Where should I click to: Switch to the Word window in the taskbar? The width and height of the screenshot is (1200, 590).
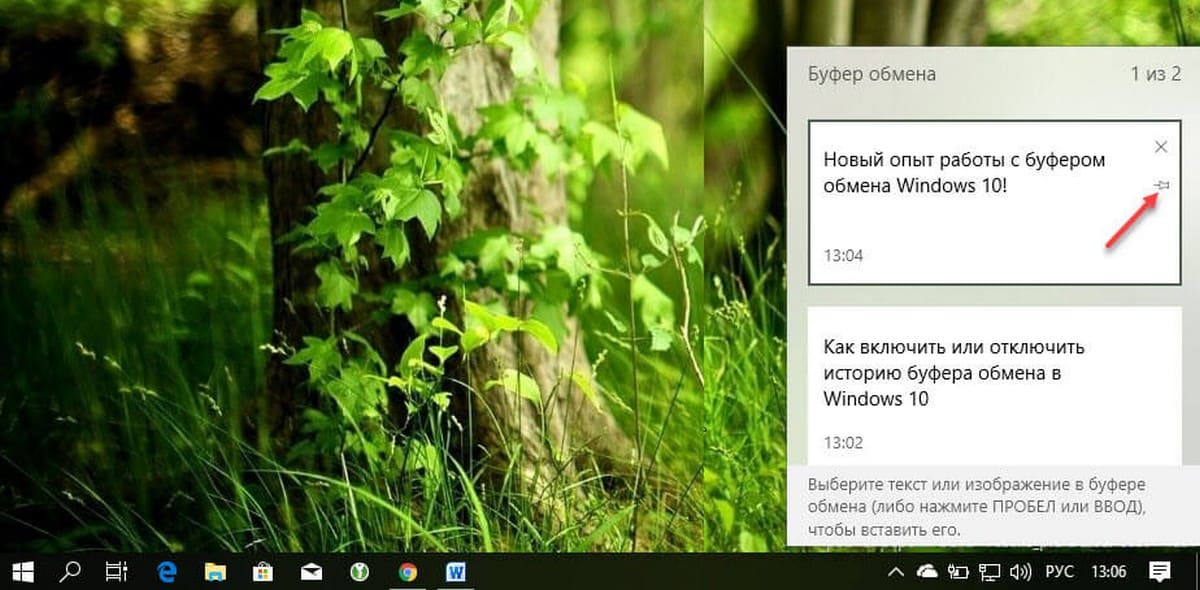[455, 572]
